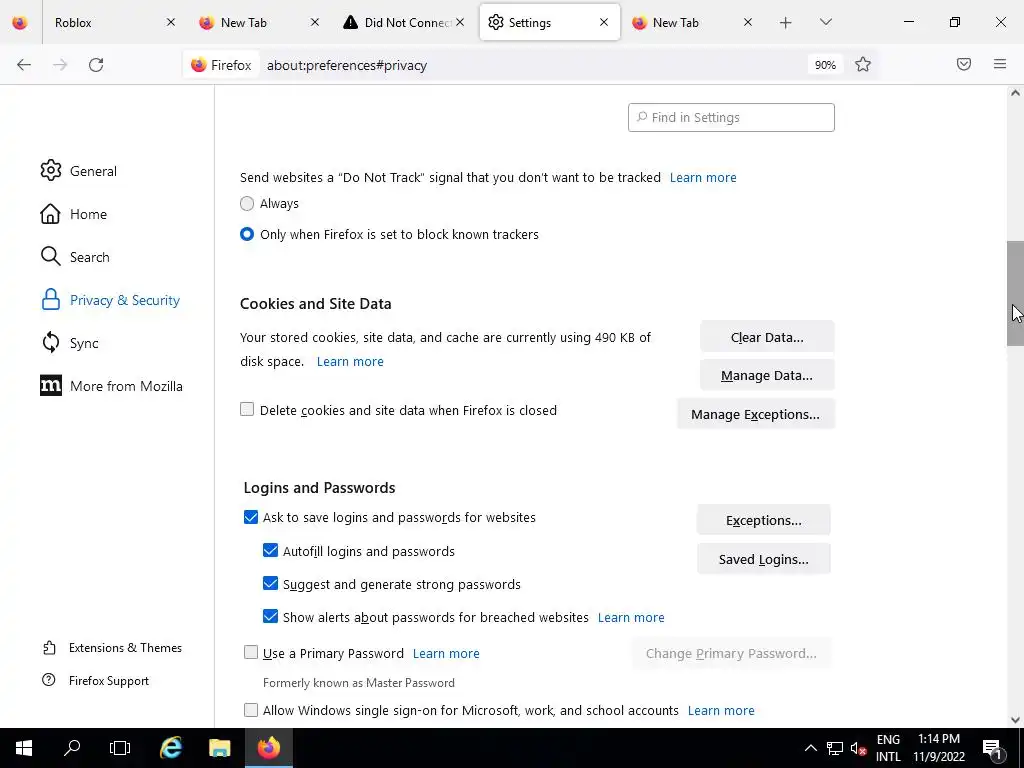Toggle Show alerts about breached websites
The height and width of the screenshot is (768, 1024).
point(270,616)
